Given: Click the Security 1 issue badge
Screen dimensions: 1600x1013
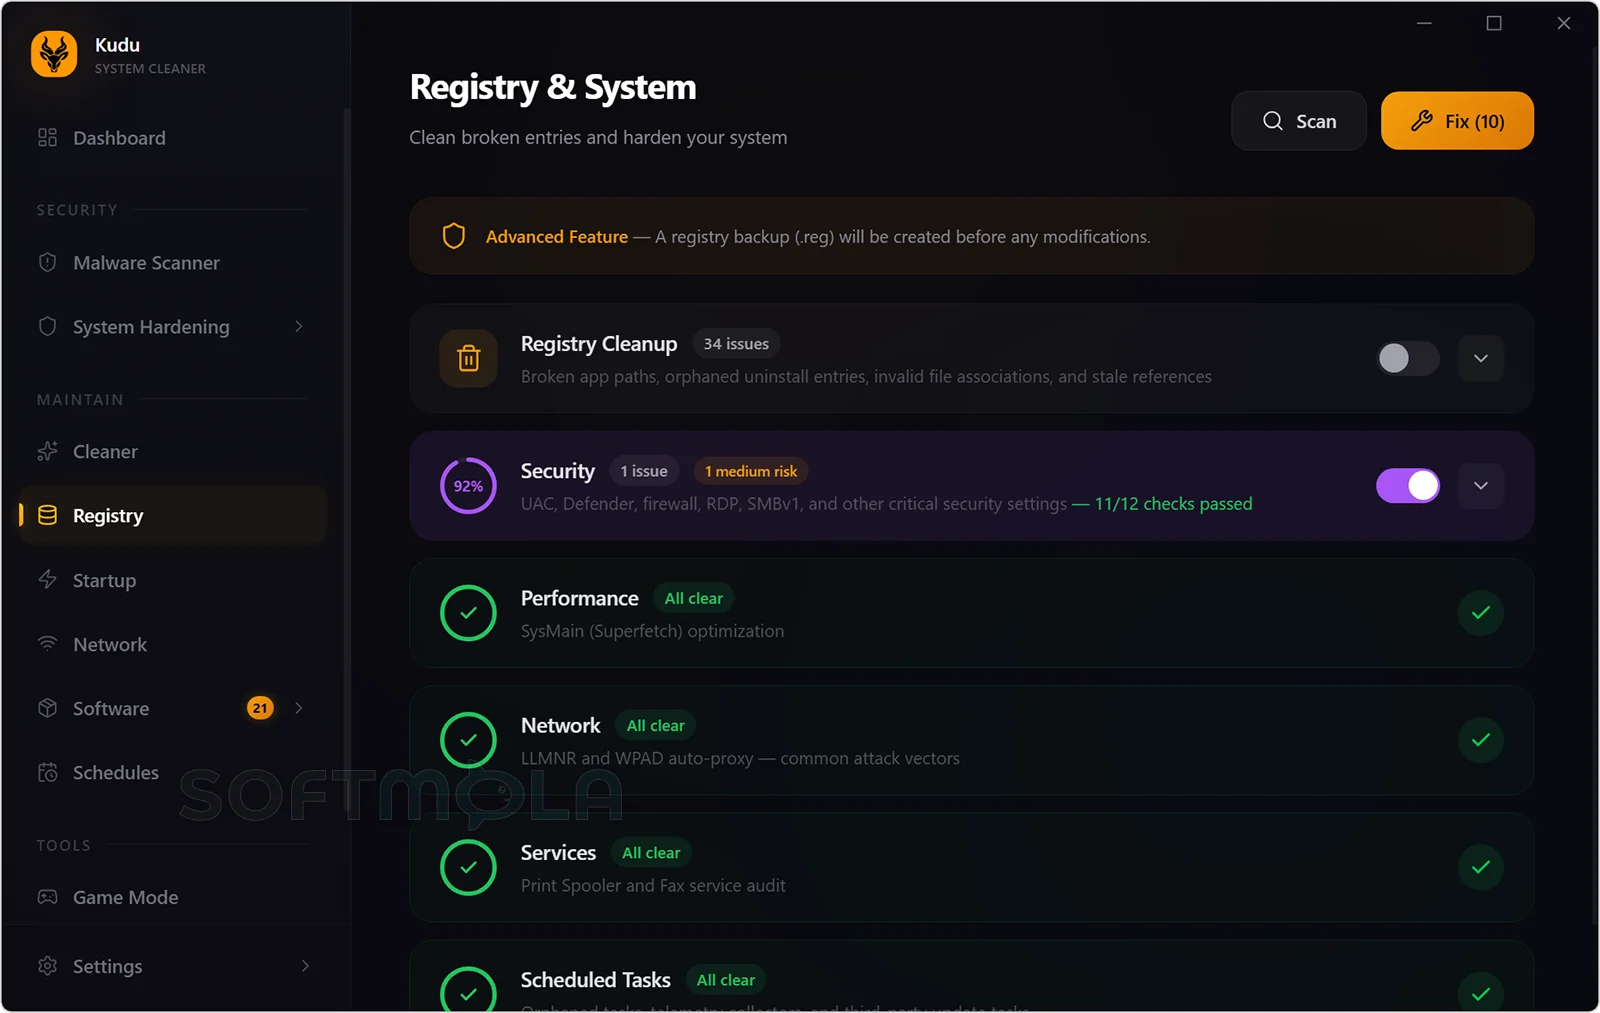Looking at the screenshot, I should tap(644, 471).
